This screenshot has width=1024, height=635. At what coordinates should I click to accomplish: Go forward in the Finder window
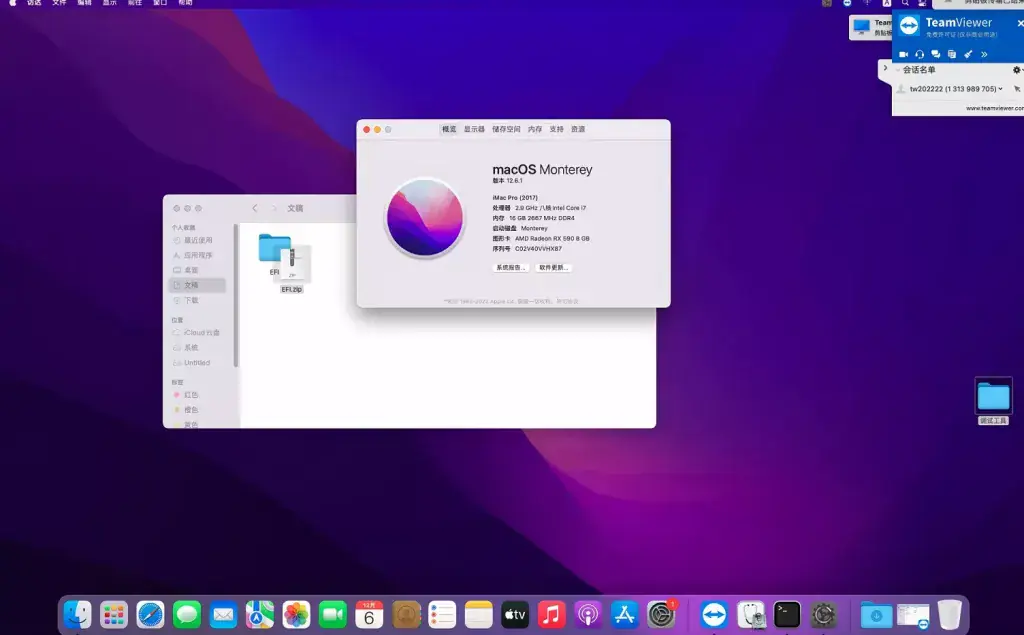pos(274,208)
